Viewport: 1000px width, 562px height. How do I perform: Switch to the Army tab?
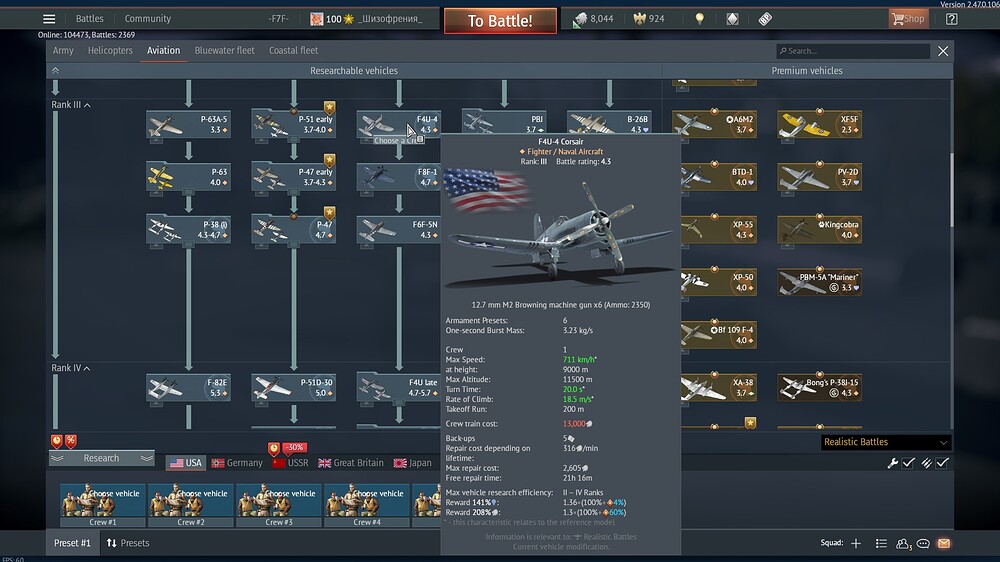(x=63, y=50)
